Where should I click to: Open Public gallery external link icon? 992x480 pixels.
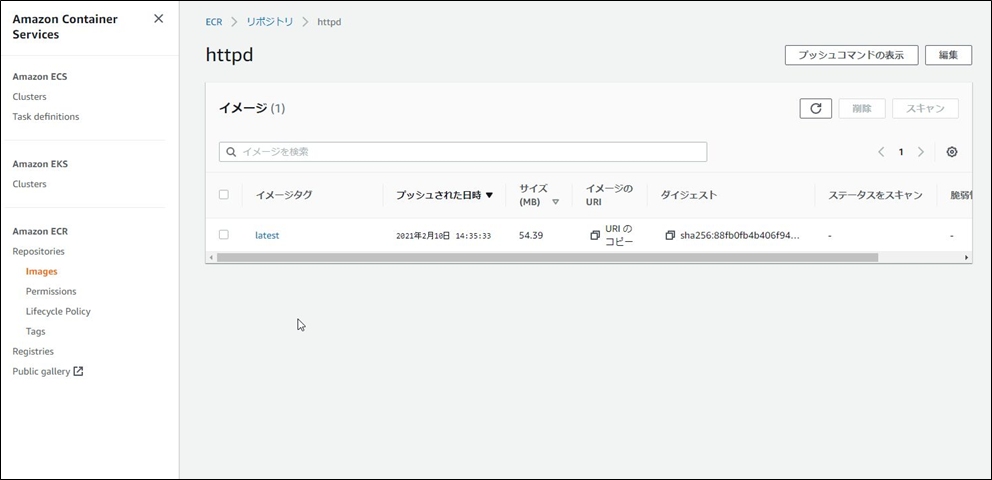(78, 371)
